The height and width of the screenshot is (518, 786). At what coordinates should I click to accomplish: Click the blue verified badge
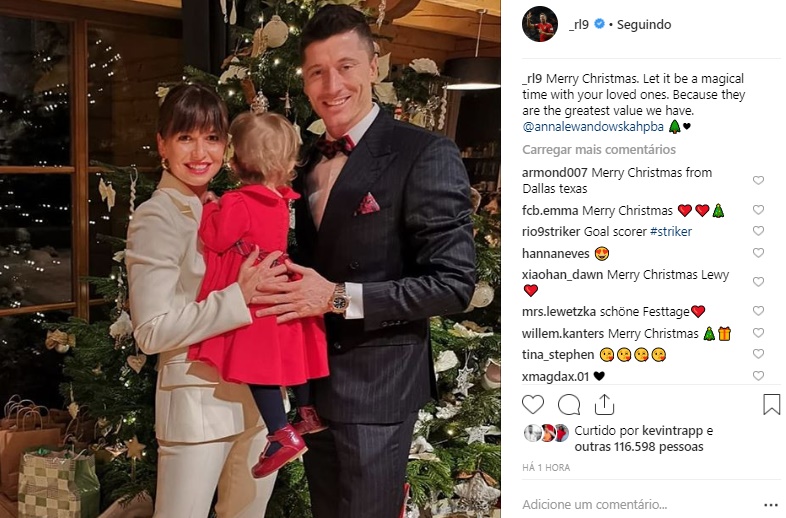point(599,24)
